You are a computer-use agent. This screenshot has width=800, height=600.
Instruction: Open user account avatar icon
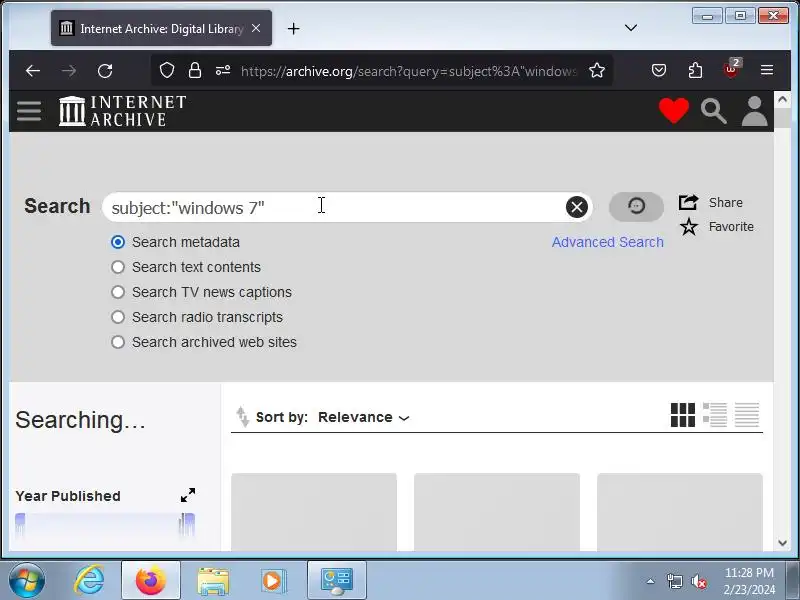(755, 111)
